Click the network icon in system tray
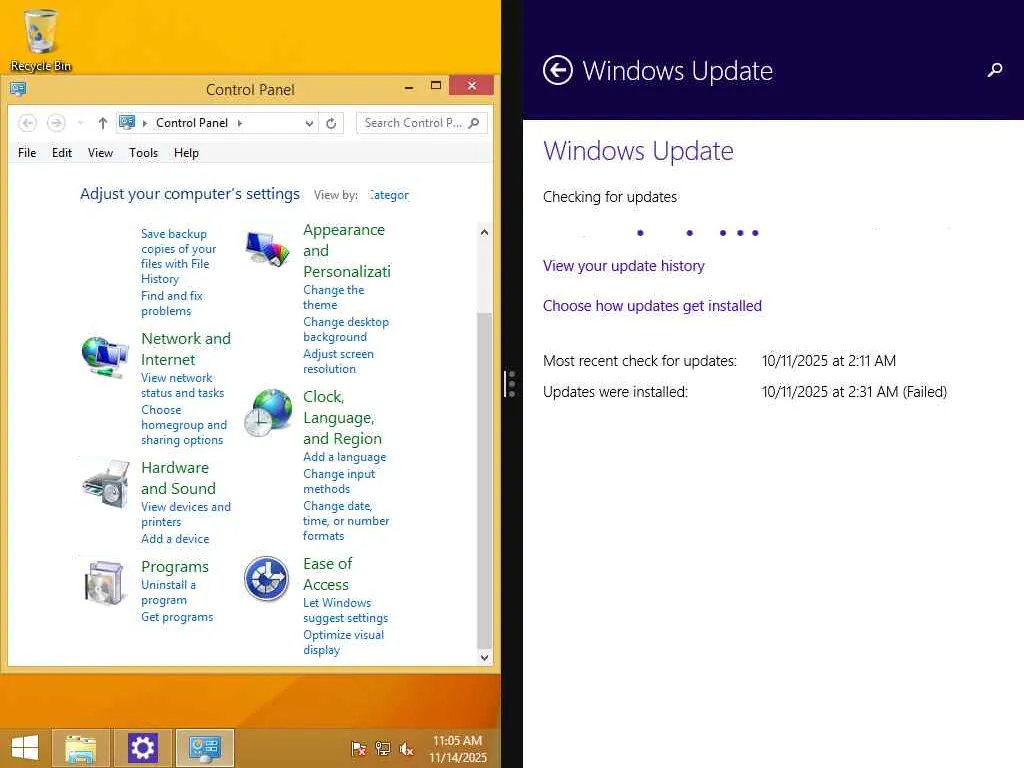Image resolution: width=1024 pixels, height=768 pixels. tap(383, 749)
